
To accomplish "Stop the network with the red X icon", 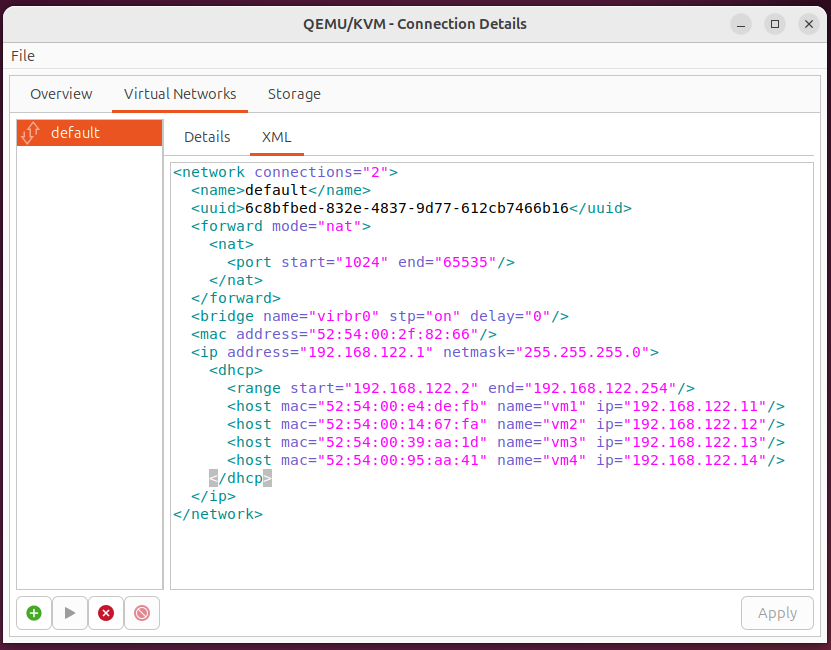I will coord(106,613).
